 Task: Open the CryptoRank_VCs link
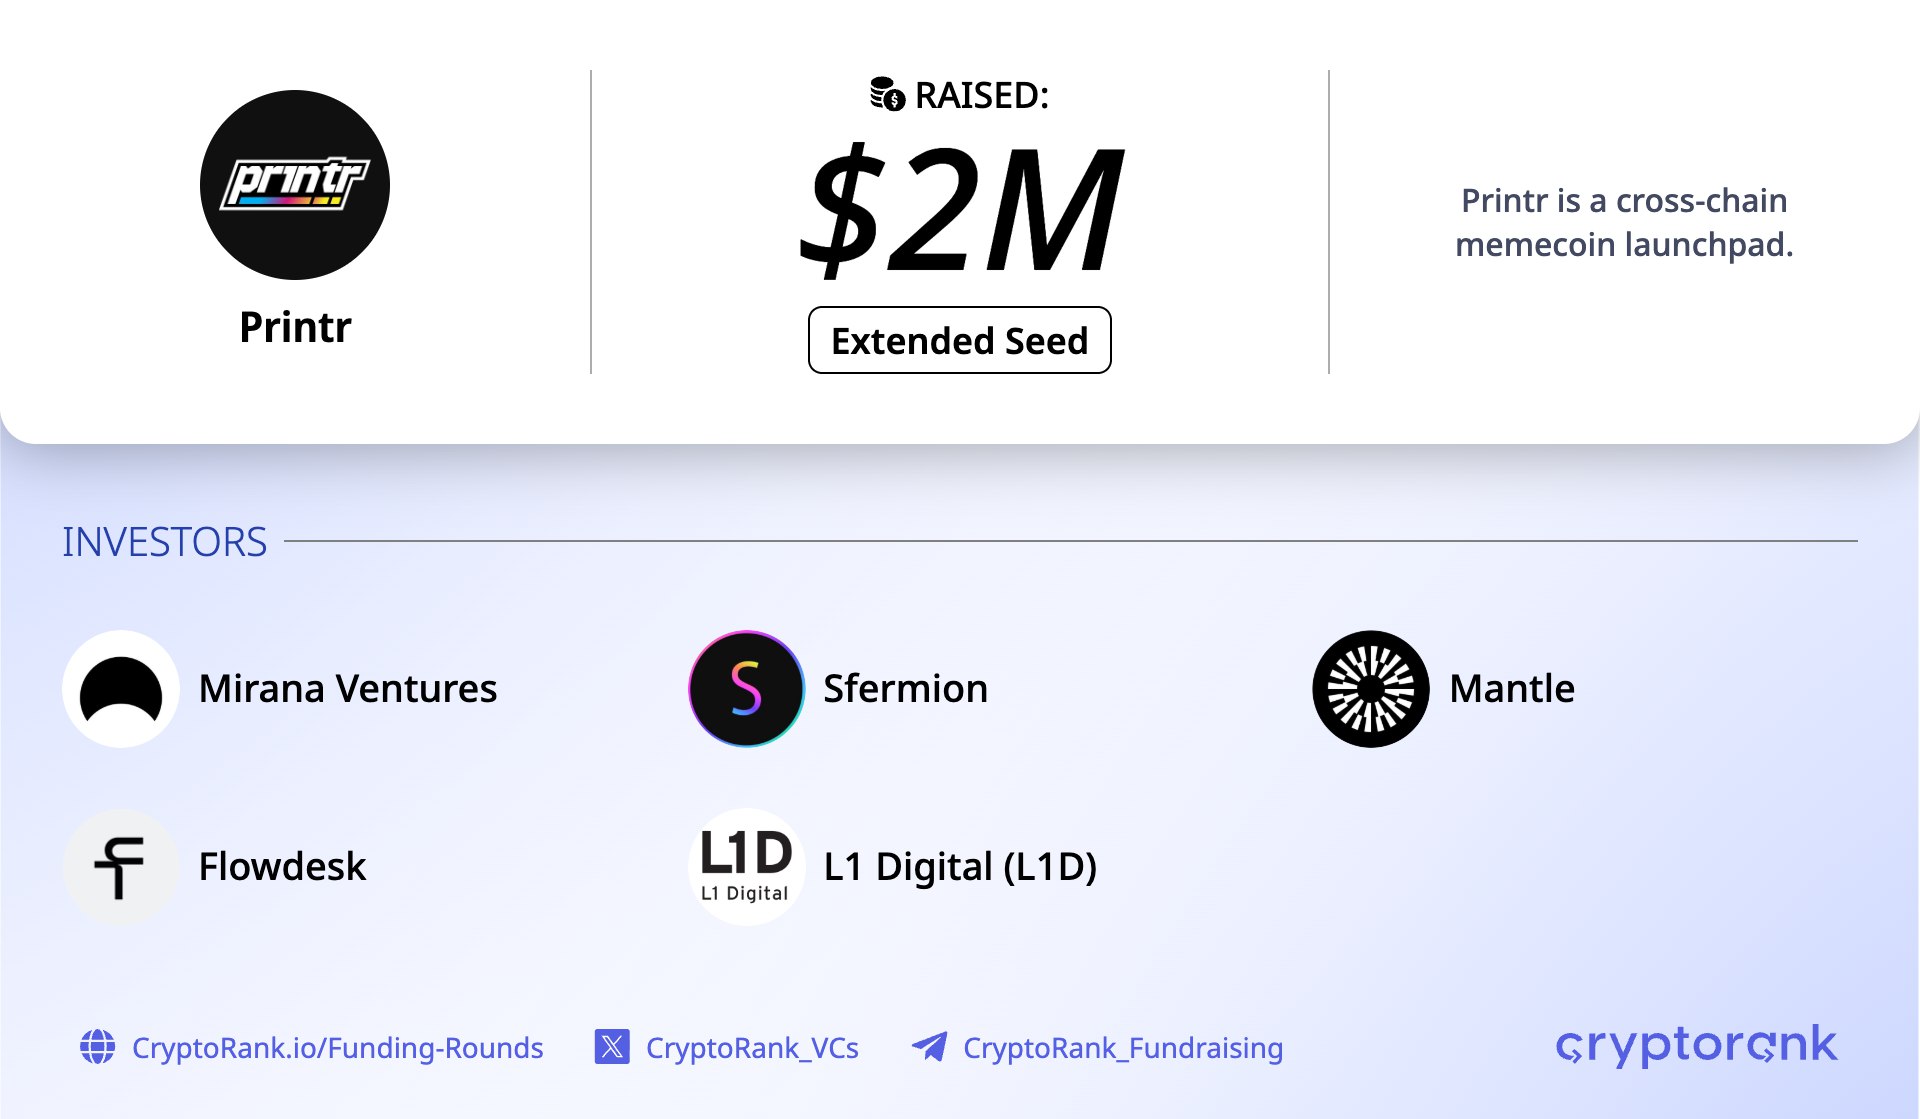752,1048
